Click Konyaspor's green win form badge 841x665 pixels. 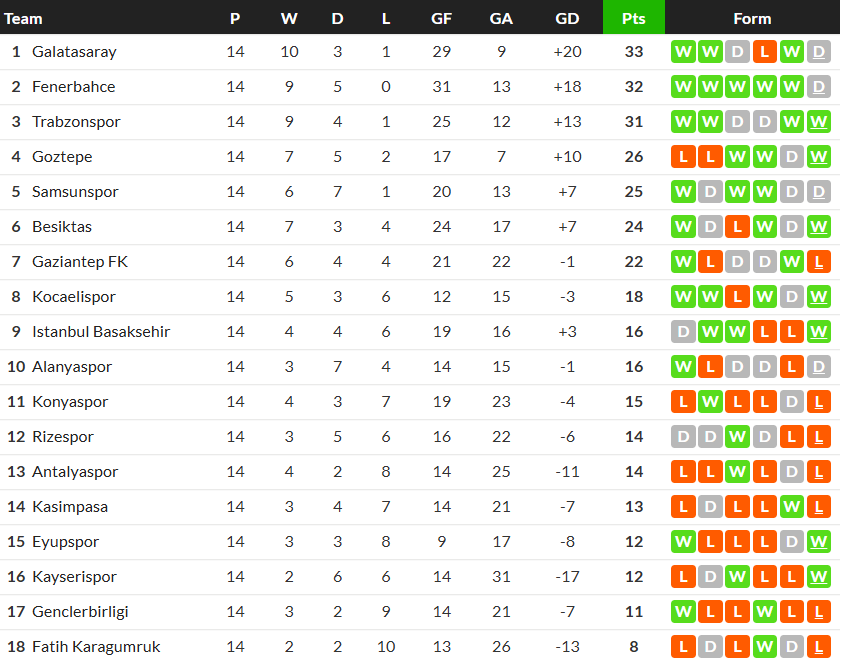[711, 402]
